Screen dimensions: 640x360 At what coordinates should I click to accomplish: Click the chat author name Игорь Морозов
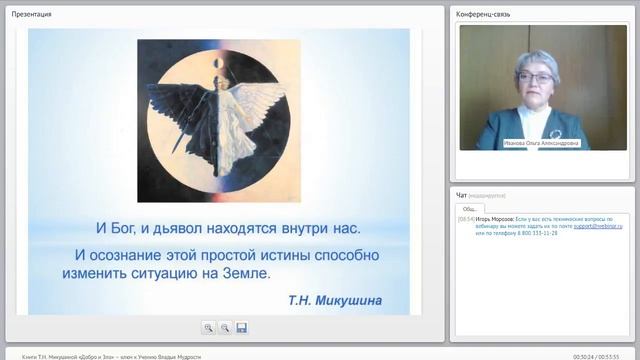[495, 219]
